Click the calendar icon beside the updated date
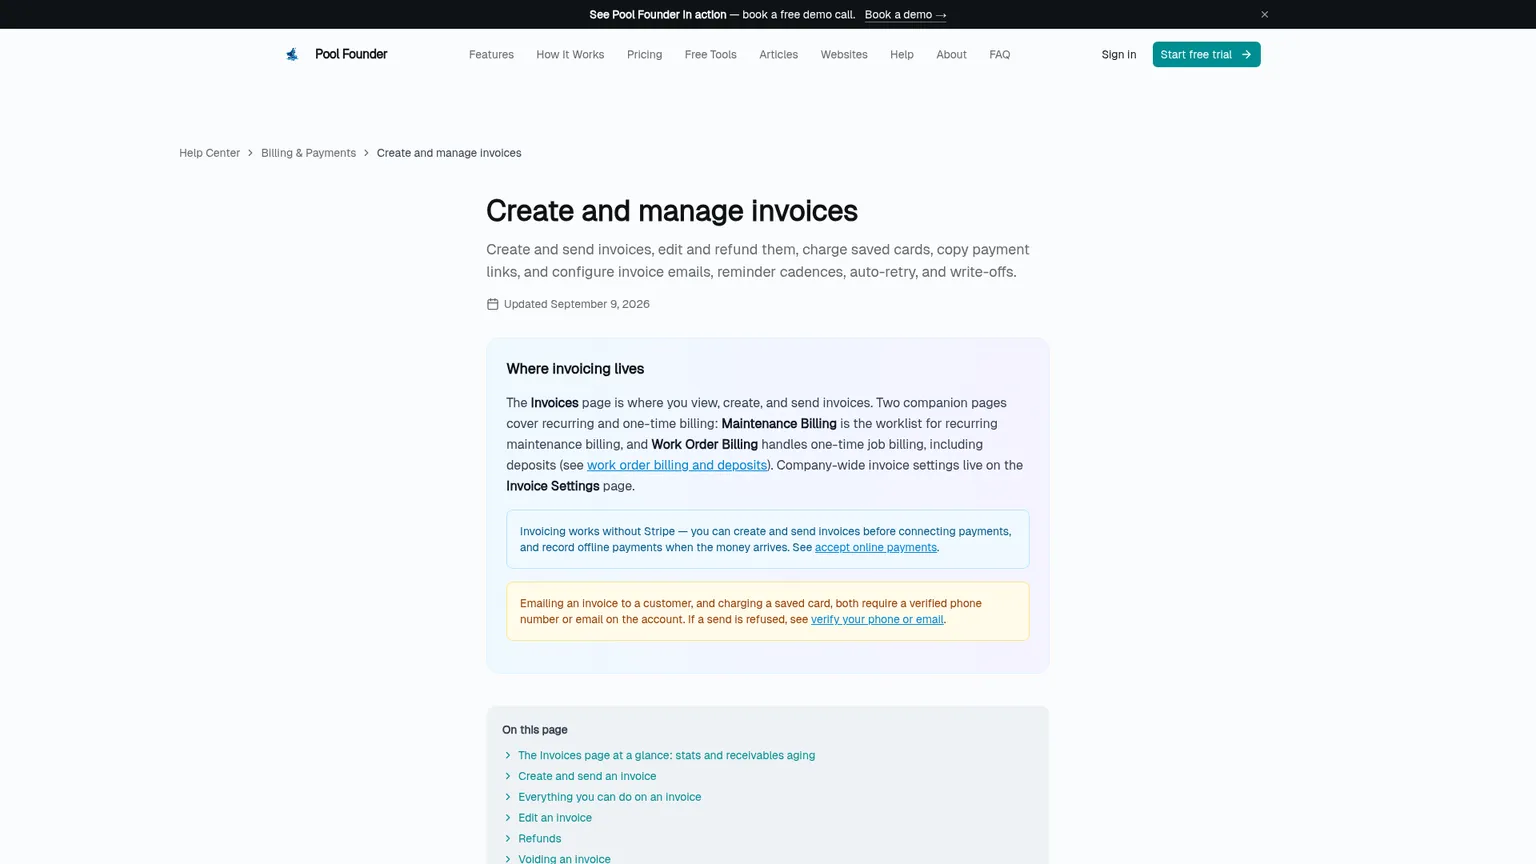 492,304
